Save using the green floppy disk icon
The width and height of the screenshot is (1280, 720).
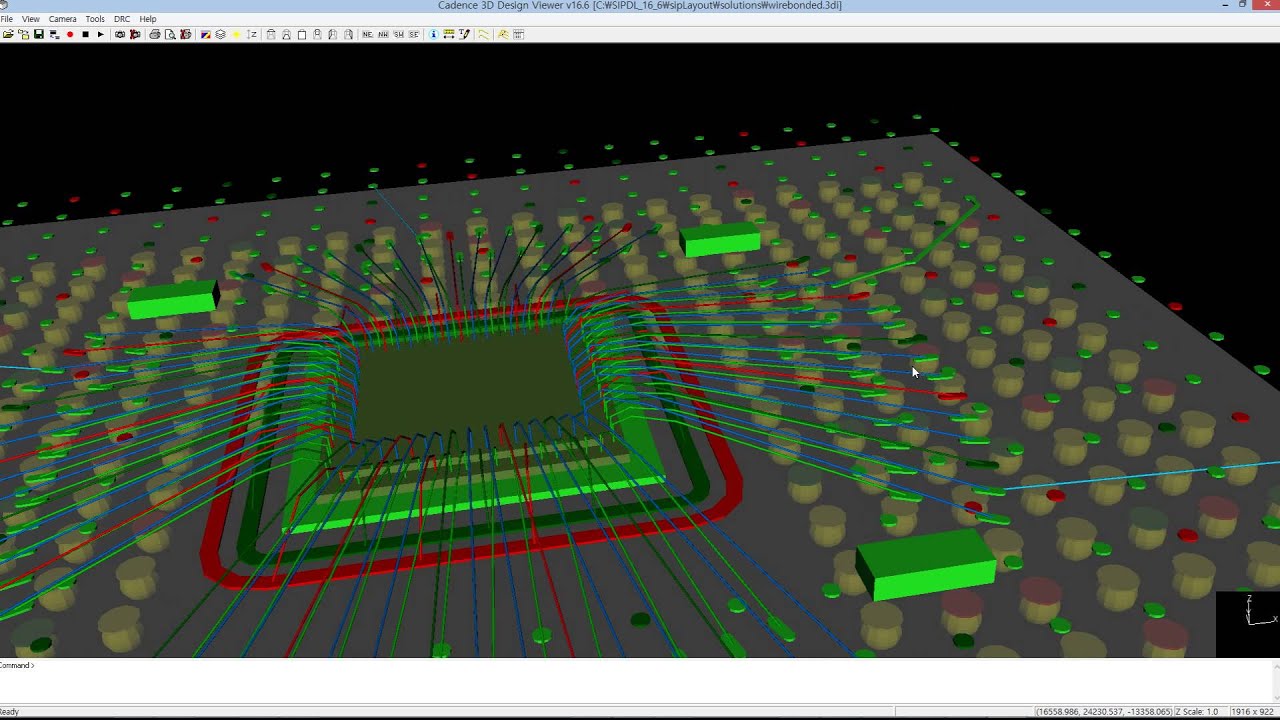(x=39, y=34)
